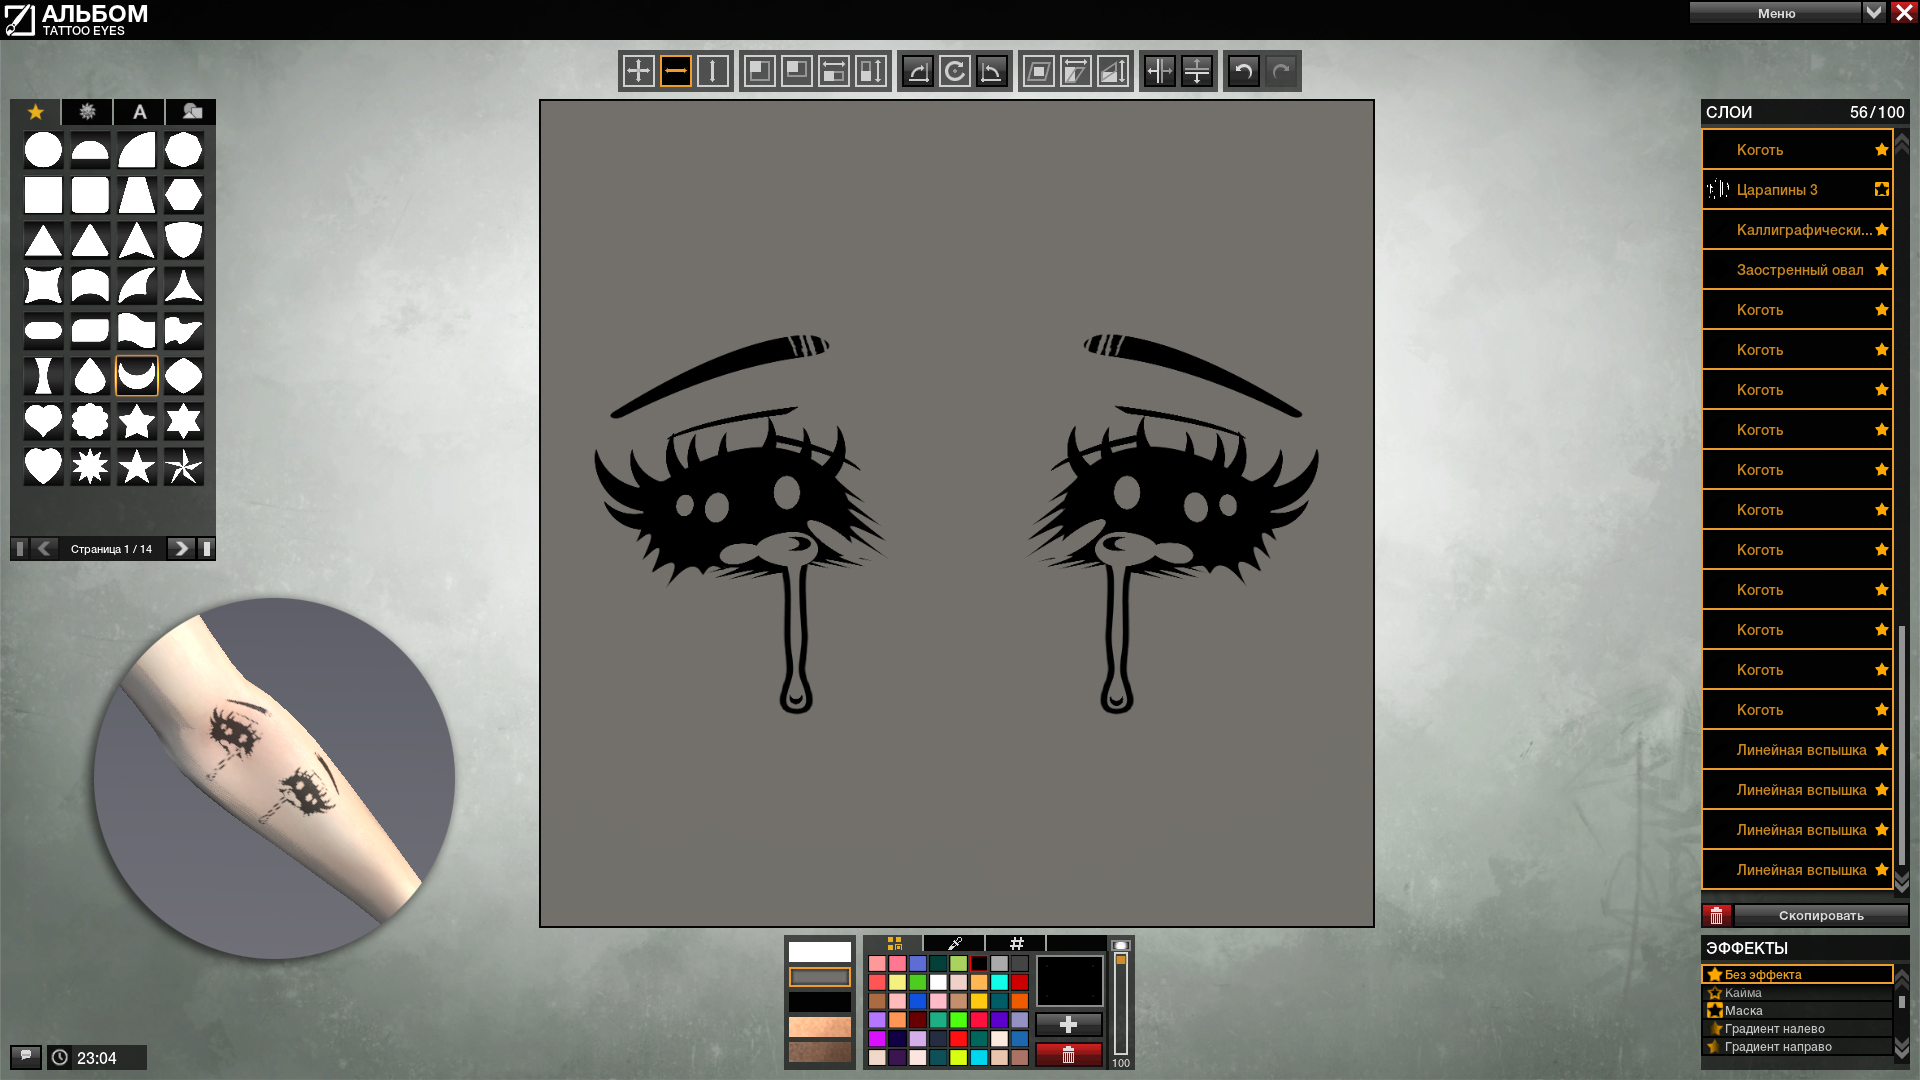The image size is (1920, 1080).
Task: Click the horizontal move tool icon
Action: tap(676, 71)
